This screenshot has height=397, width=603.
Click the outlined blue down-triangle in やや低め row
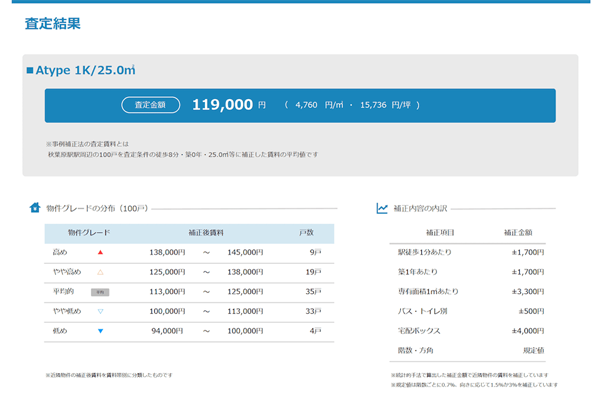(100, 311)
